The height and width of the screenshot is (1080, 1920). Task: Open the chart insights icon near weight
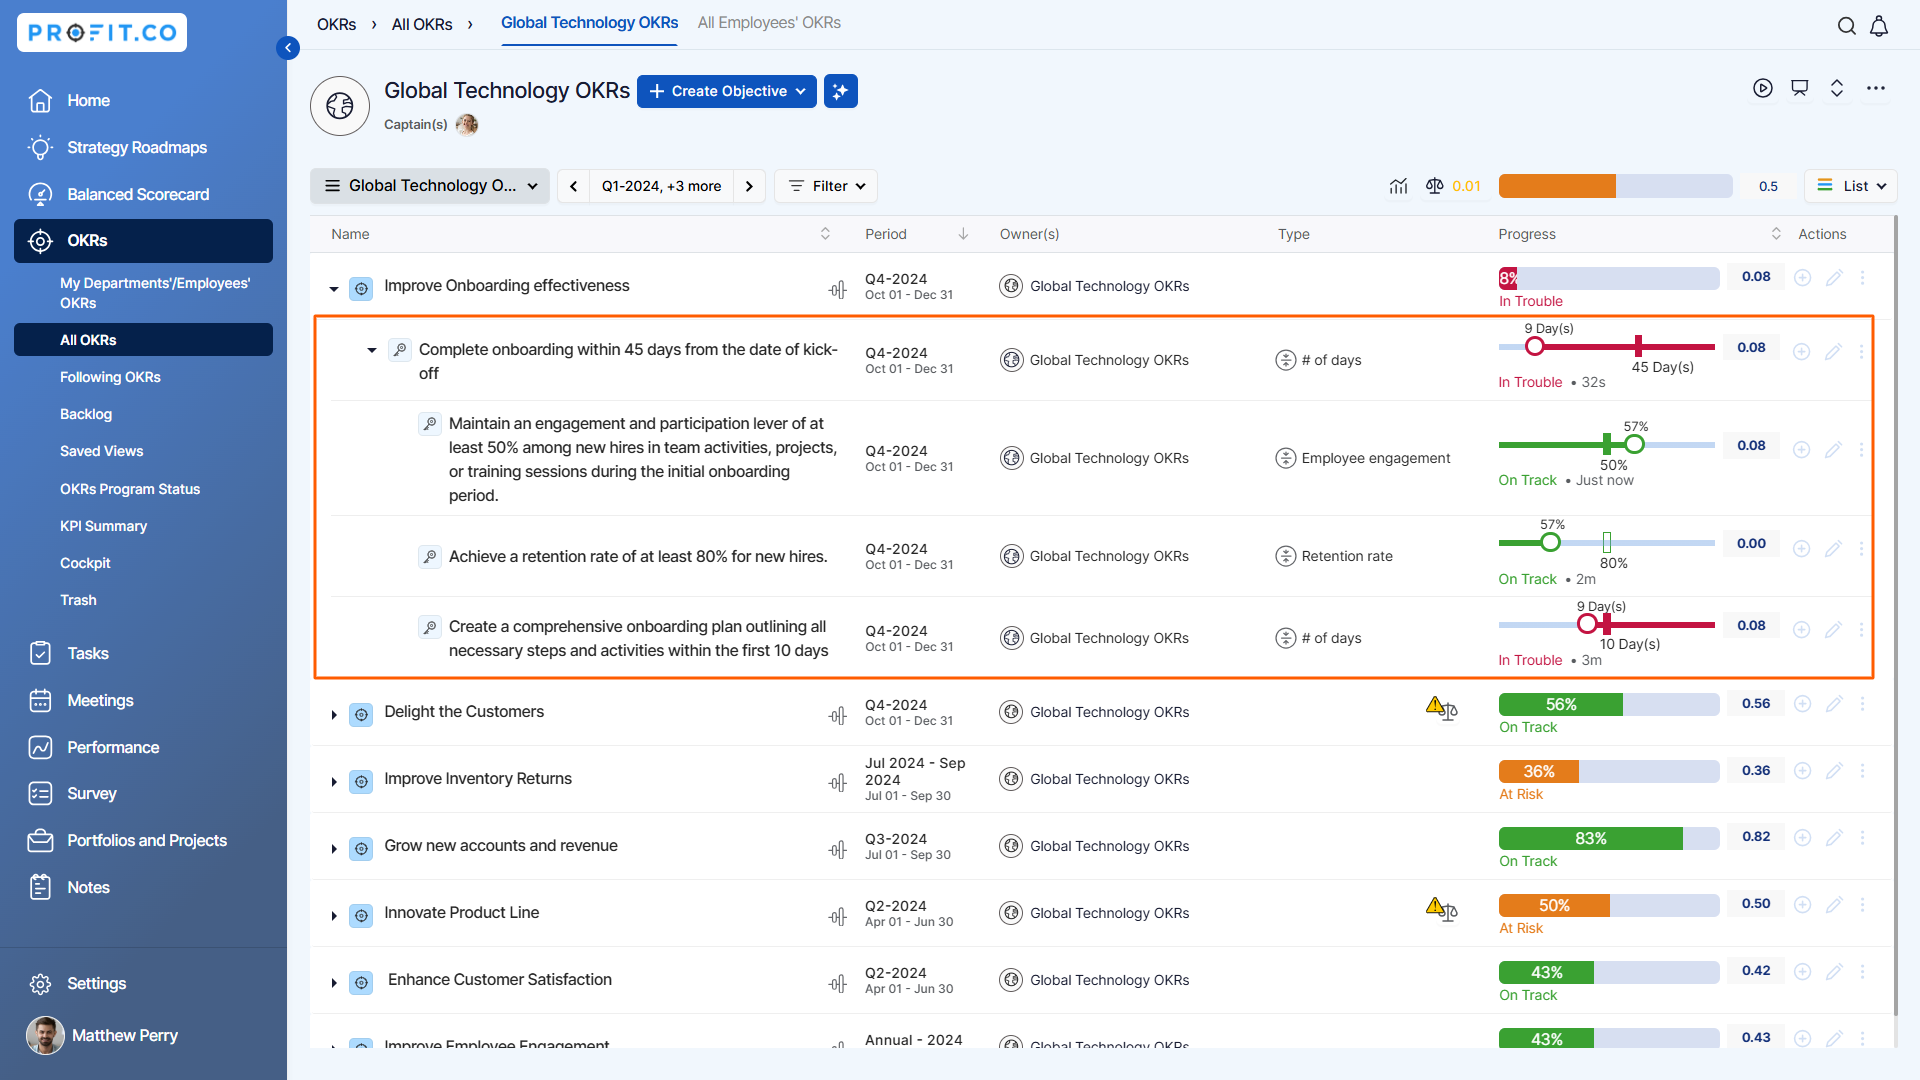[x=1398, y=186]
